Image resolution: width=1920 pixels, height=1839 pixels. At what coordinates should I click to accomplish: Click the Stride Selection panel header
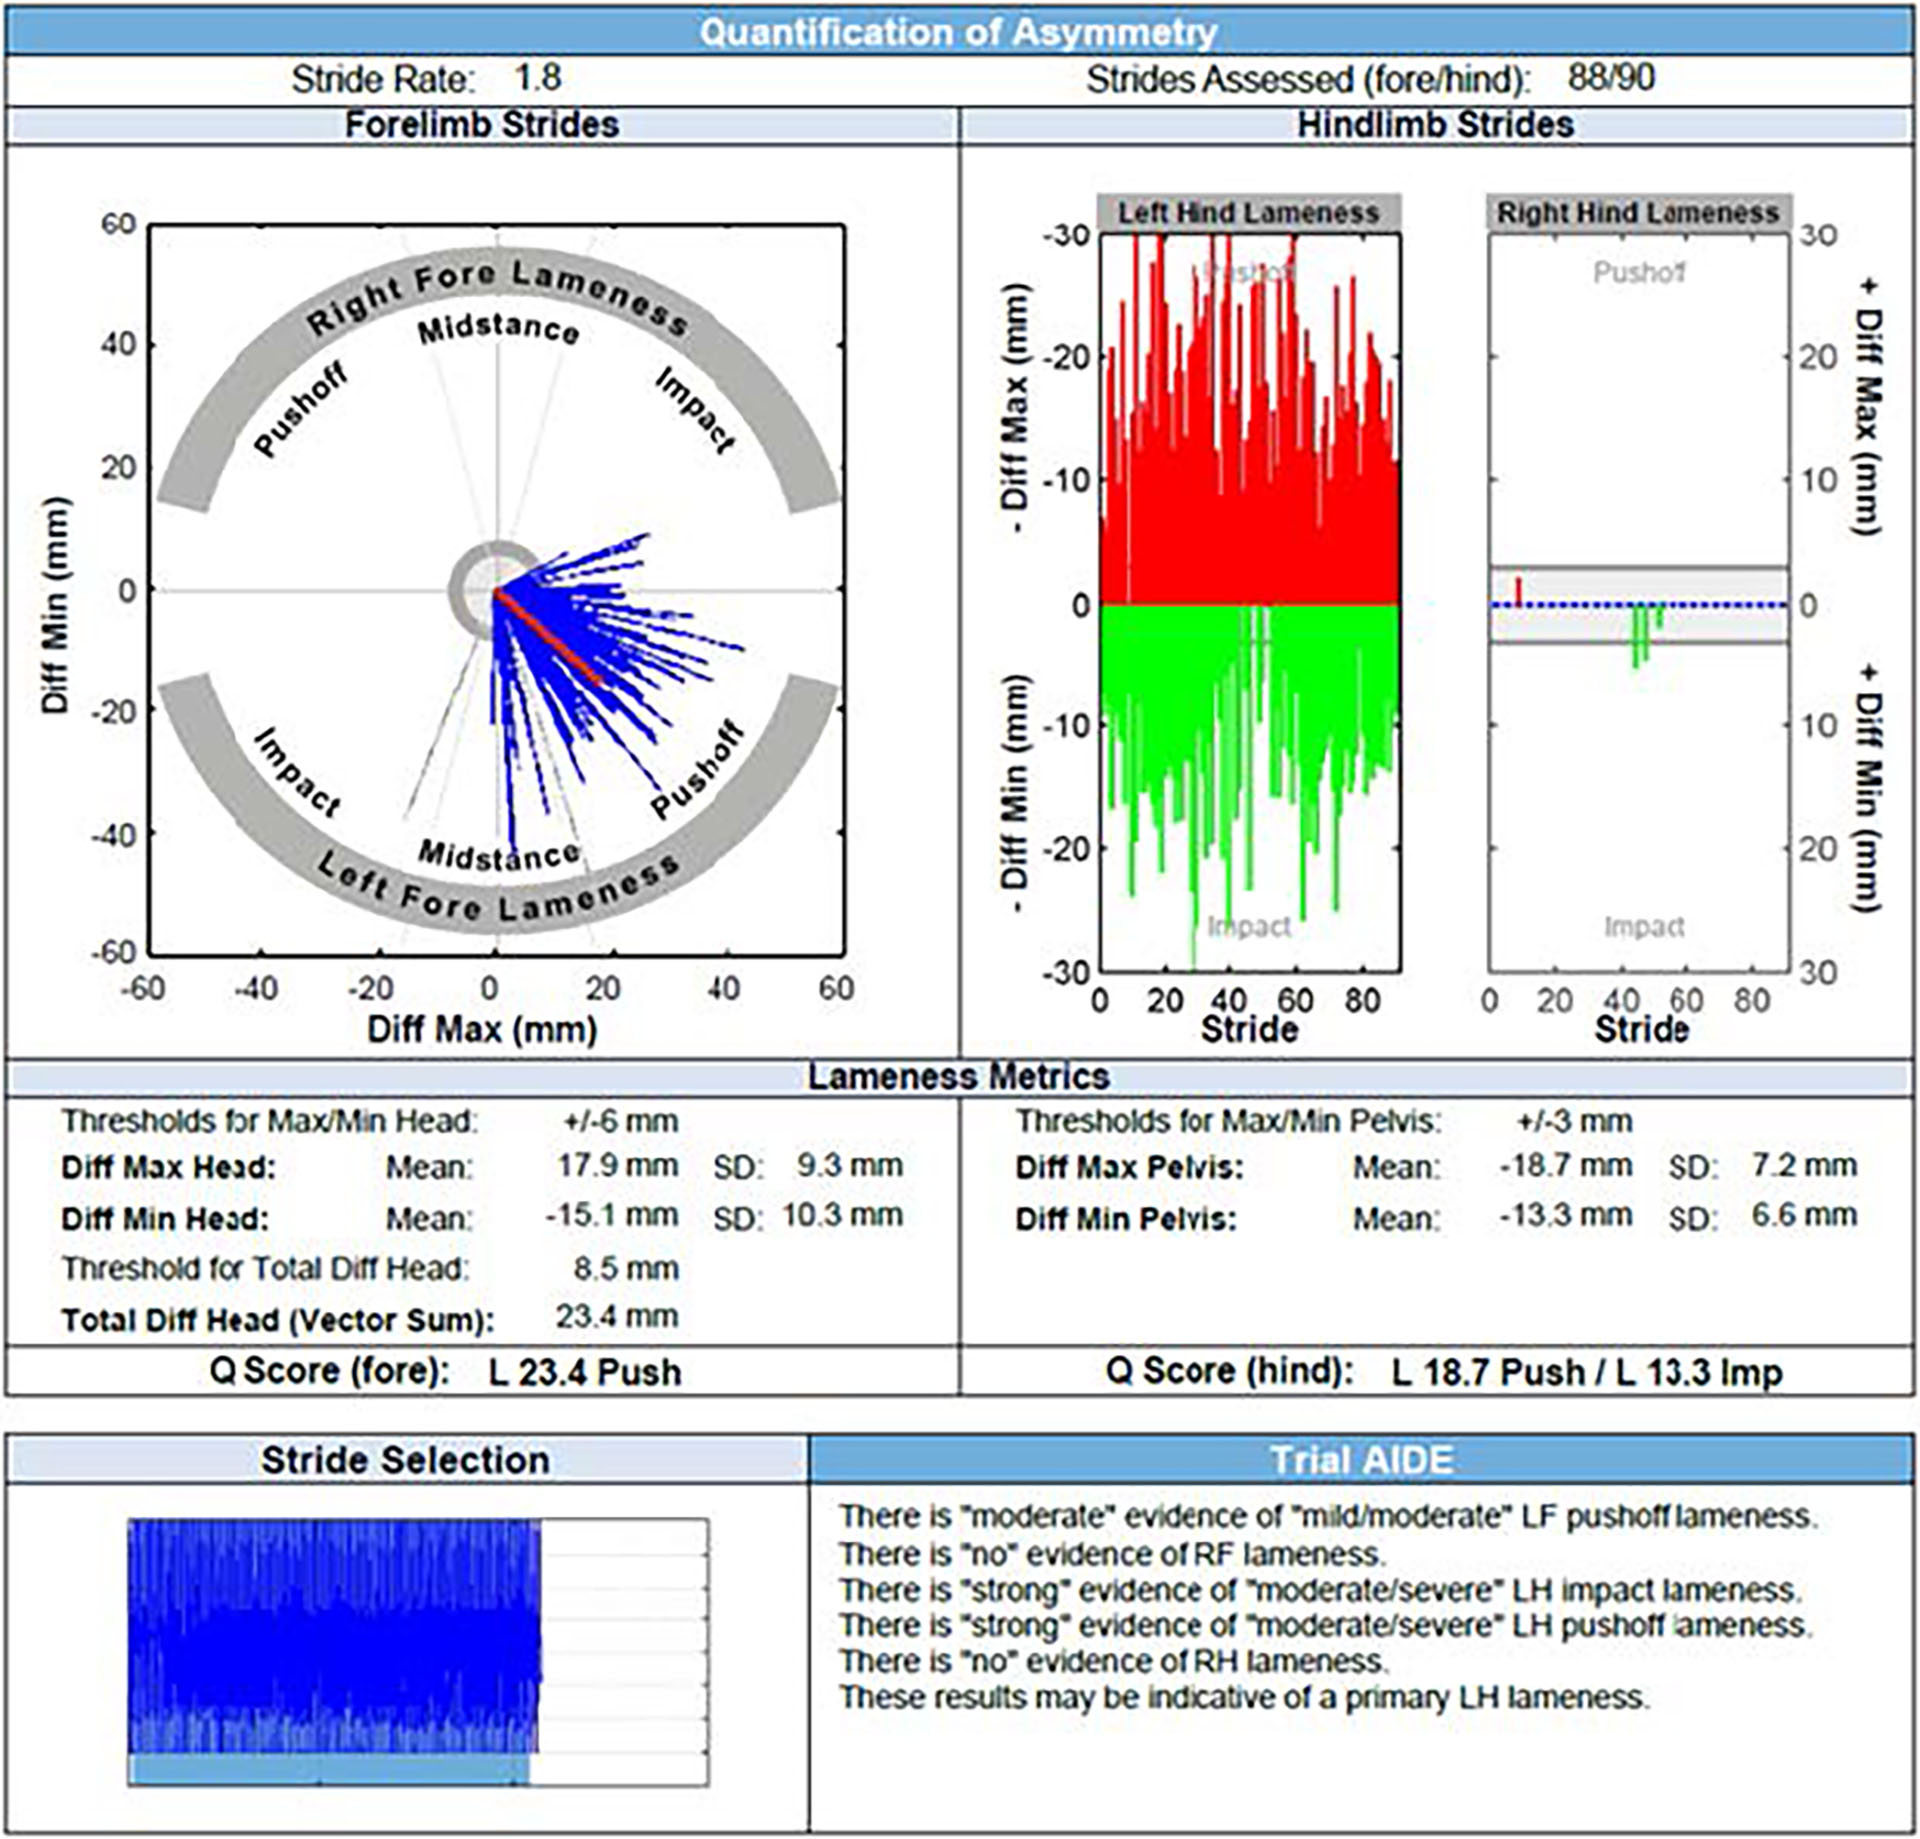[405, 1459]
